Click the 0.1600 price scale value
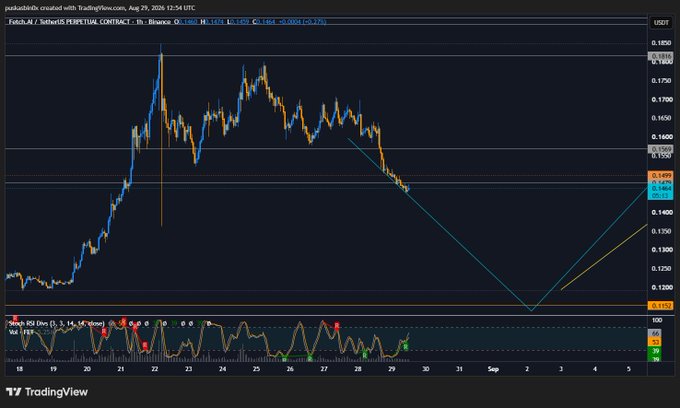 [662, 137]
